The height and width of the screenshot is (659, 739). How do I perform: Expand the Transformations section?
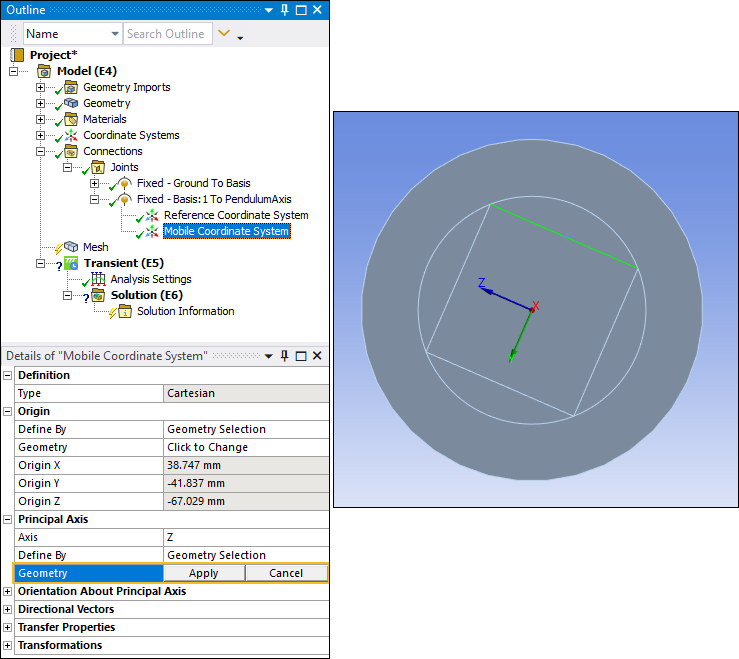pos(8,645)
